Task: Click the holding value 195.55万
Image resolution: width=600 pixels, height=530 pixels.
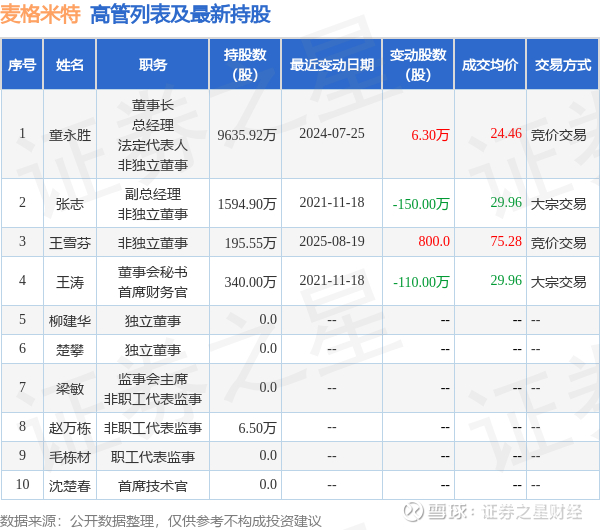Action: click(x=251, y=243)
